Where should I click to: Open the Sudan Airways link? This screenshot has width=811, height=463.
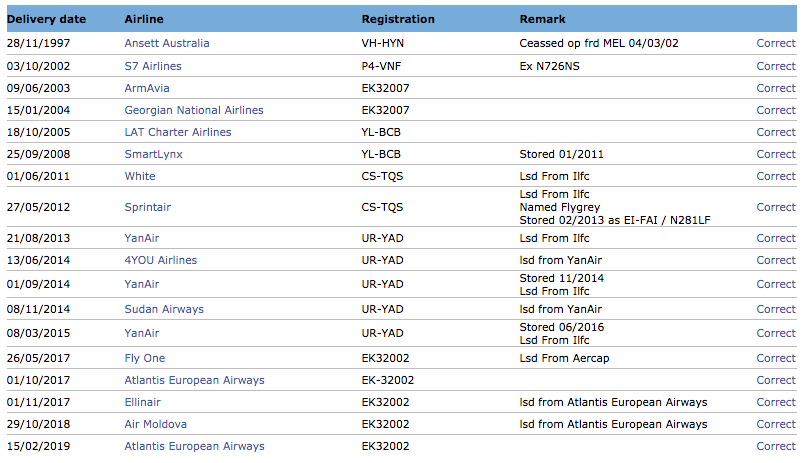(x=164, y=309)
